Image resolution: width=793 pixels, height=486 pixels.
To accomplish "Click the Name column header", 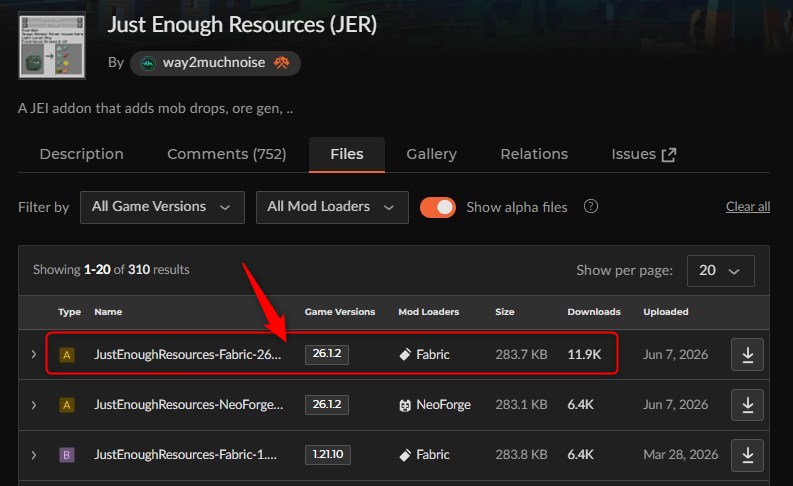I will [108, 312].
